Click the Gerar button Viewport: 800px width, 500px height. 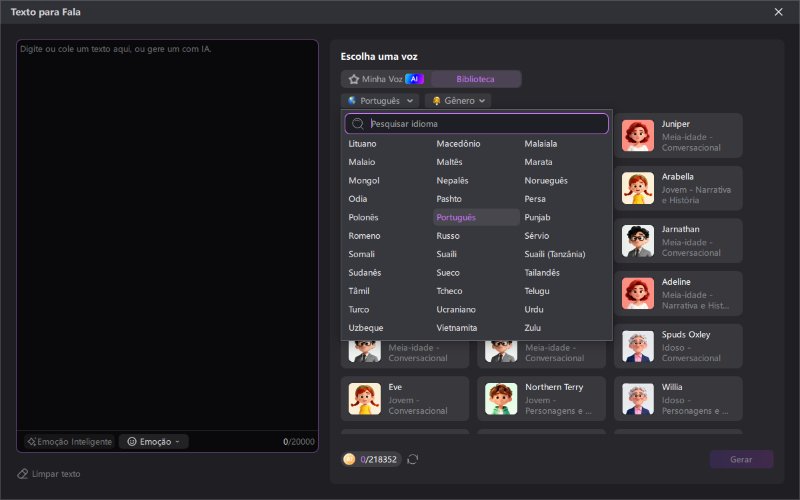[x=741, y=459]
